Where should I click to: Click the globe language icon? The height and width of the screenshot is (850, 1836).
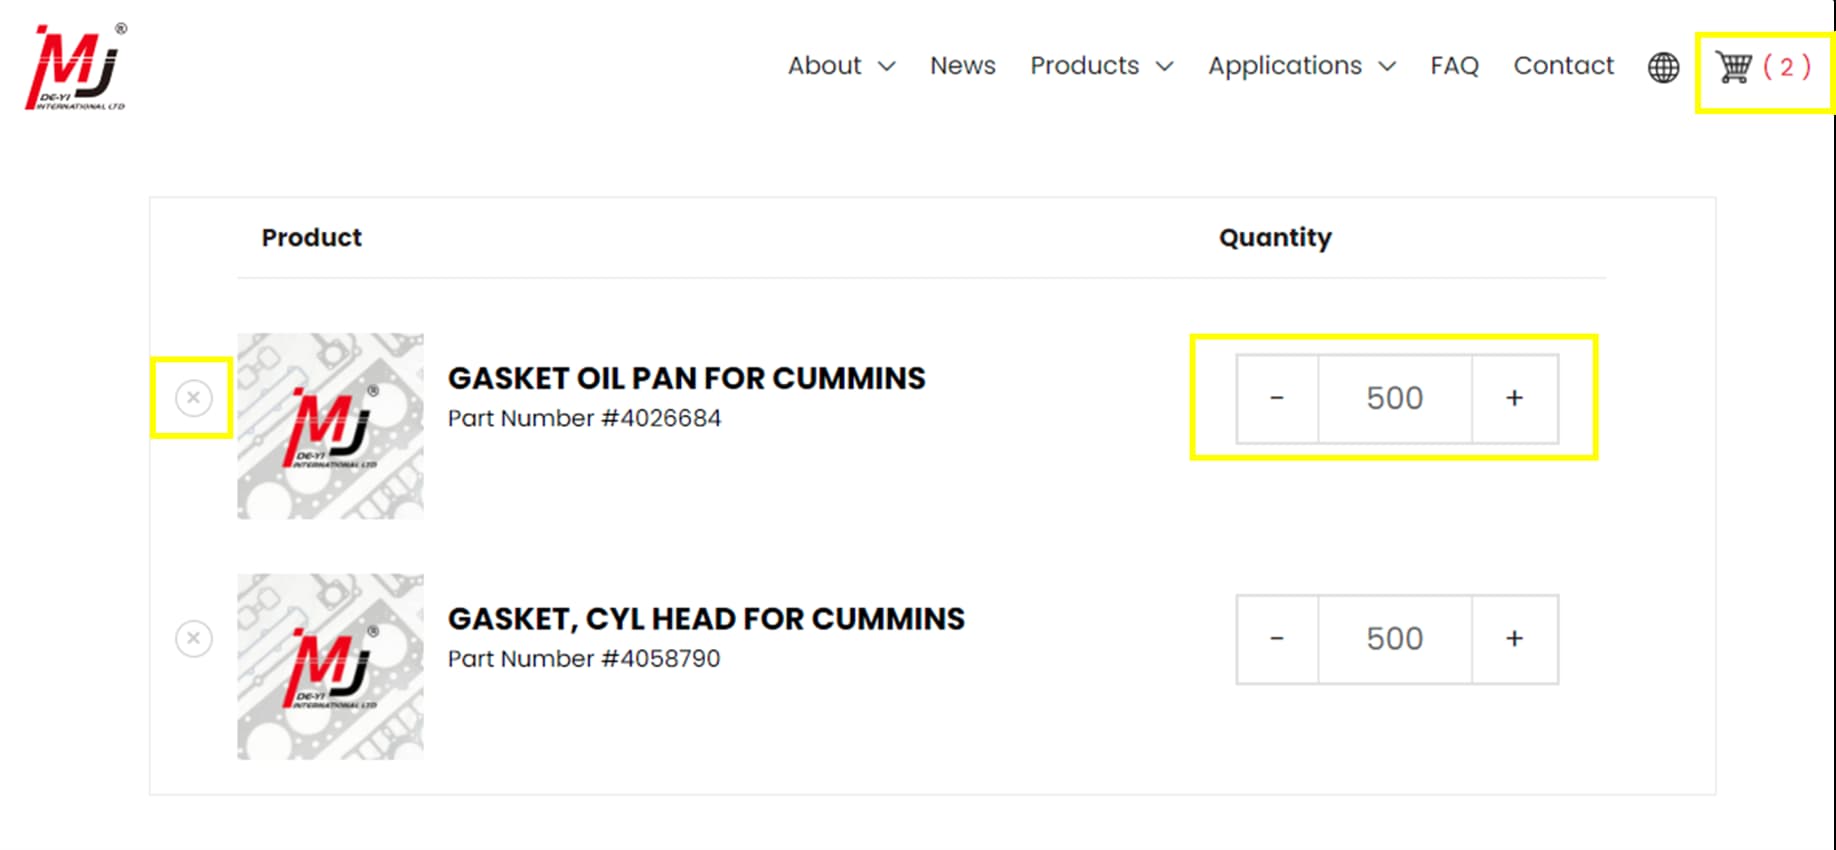click(x=1662, y=67)
